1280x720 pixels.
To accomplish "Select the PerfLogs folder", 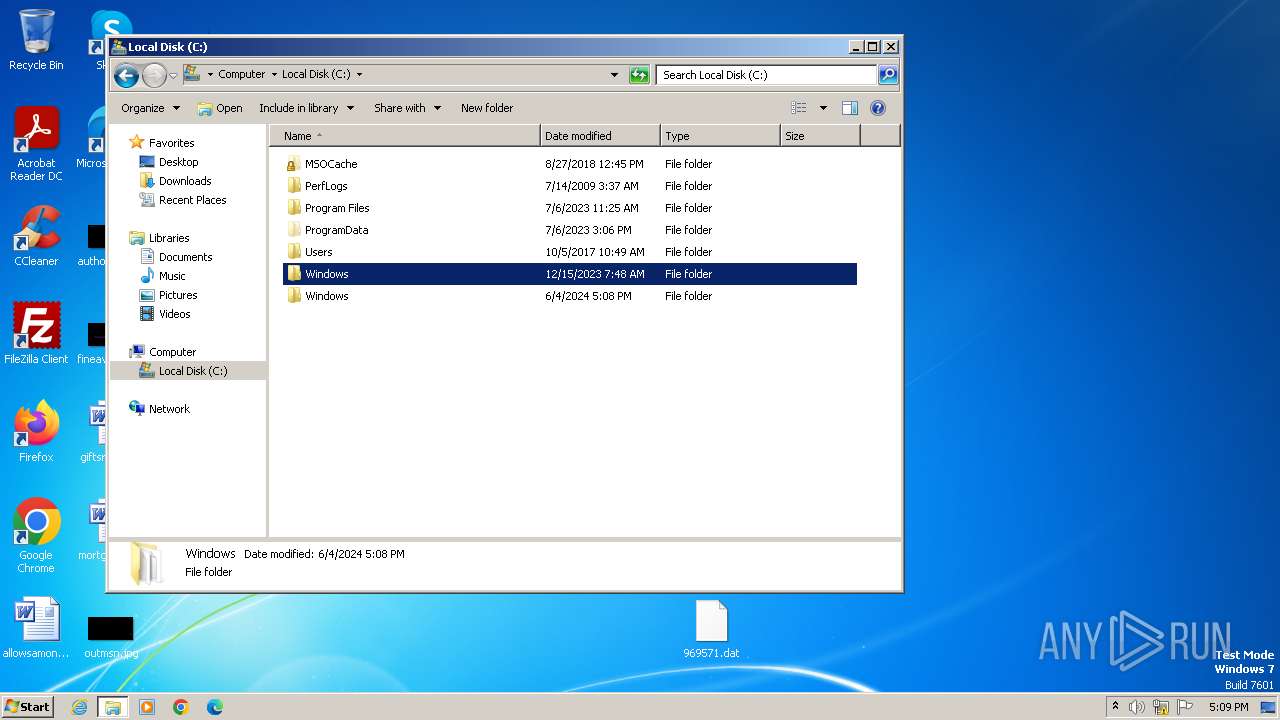I will 570,186.
